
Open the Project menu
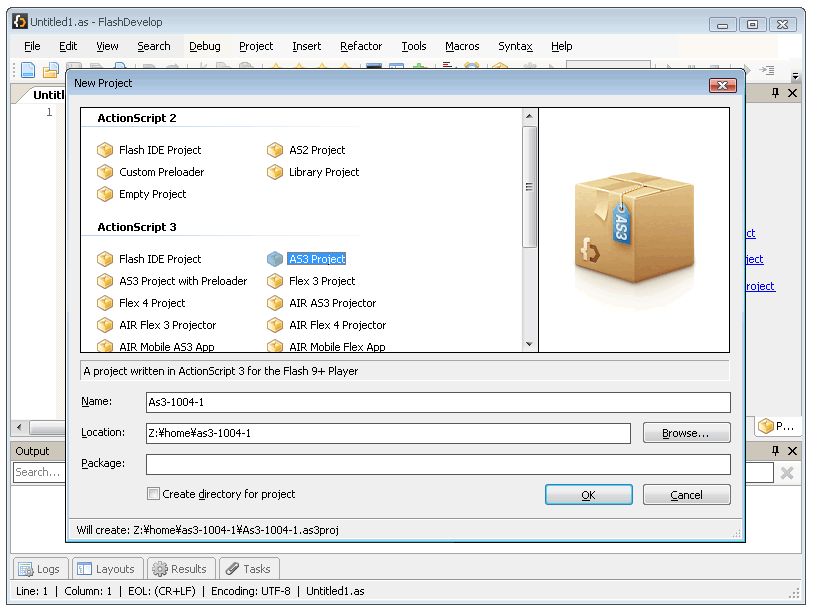point(256,46)
